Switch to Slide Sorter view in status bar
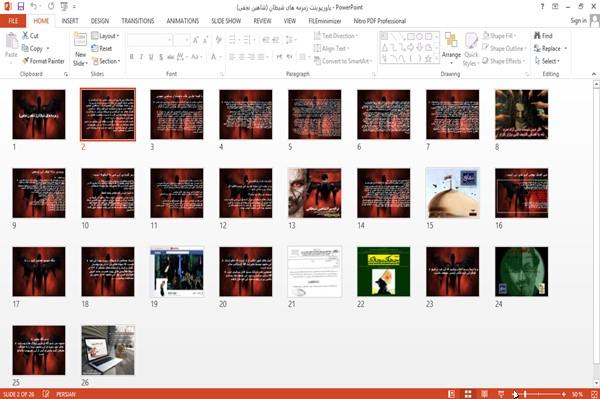600x399 pixels. [468, 394]
